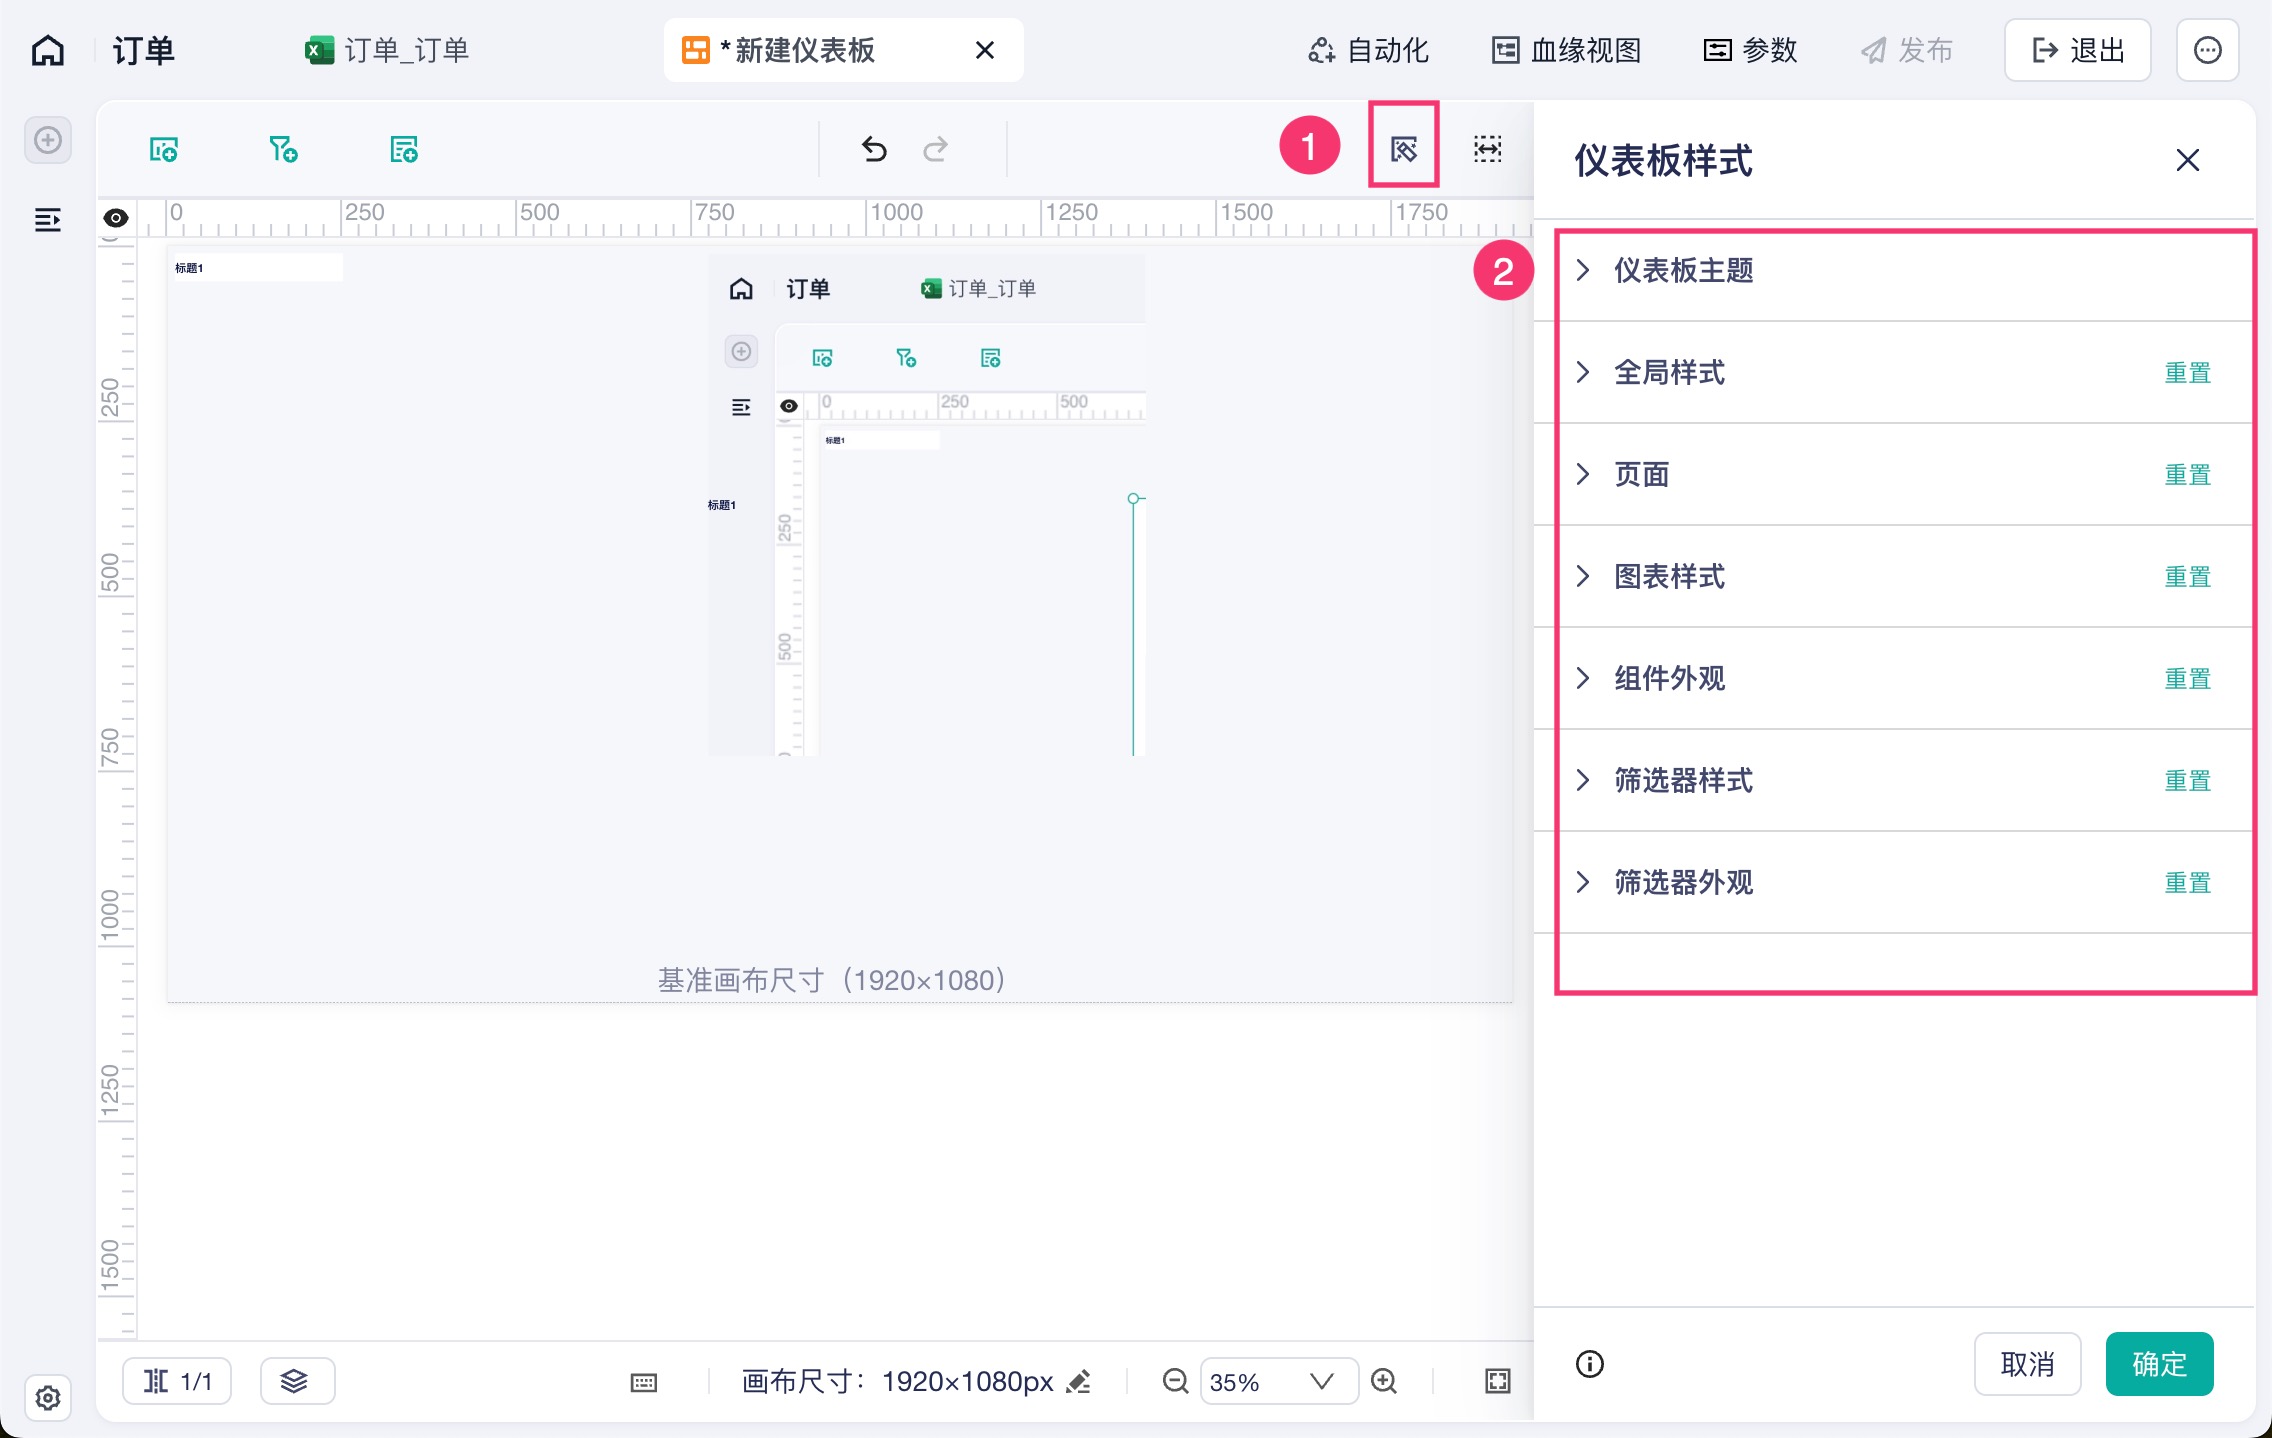
Task: Go to the home icon in the top bar
Action: click(x=48, y=50)
